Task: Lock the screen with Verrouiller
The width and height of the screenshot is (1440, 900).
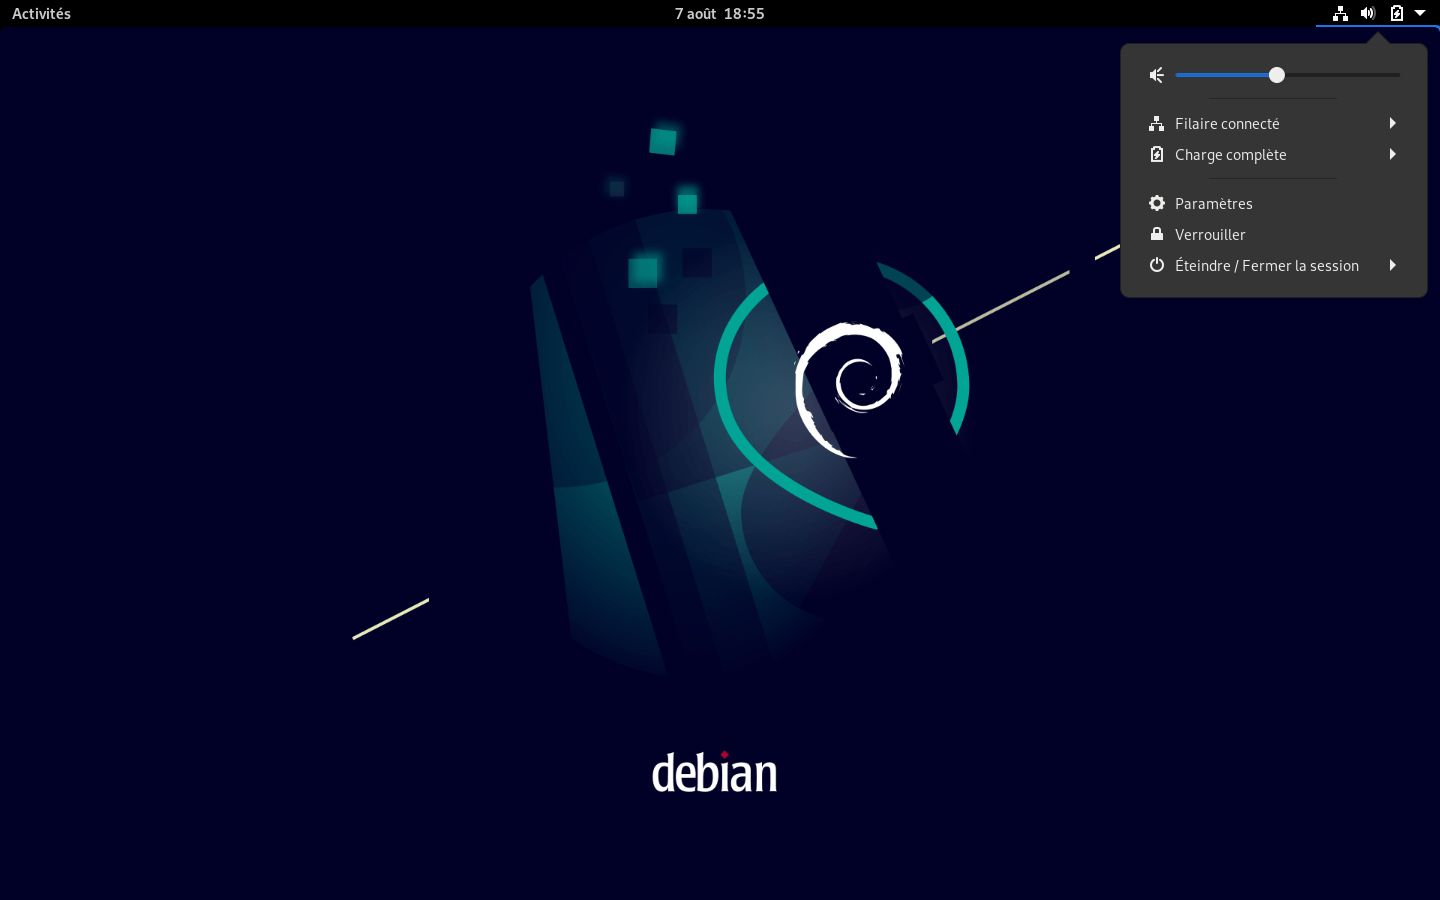Action: 1274,234
